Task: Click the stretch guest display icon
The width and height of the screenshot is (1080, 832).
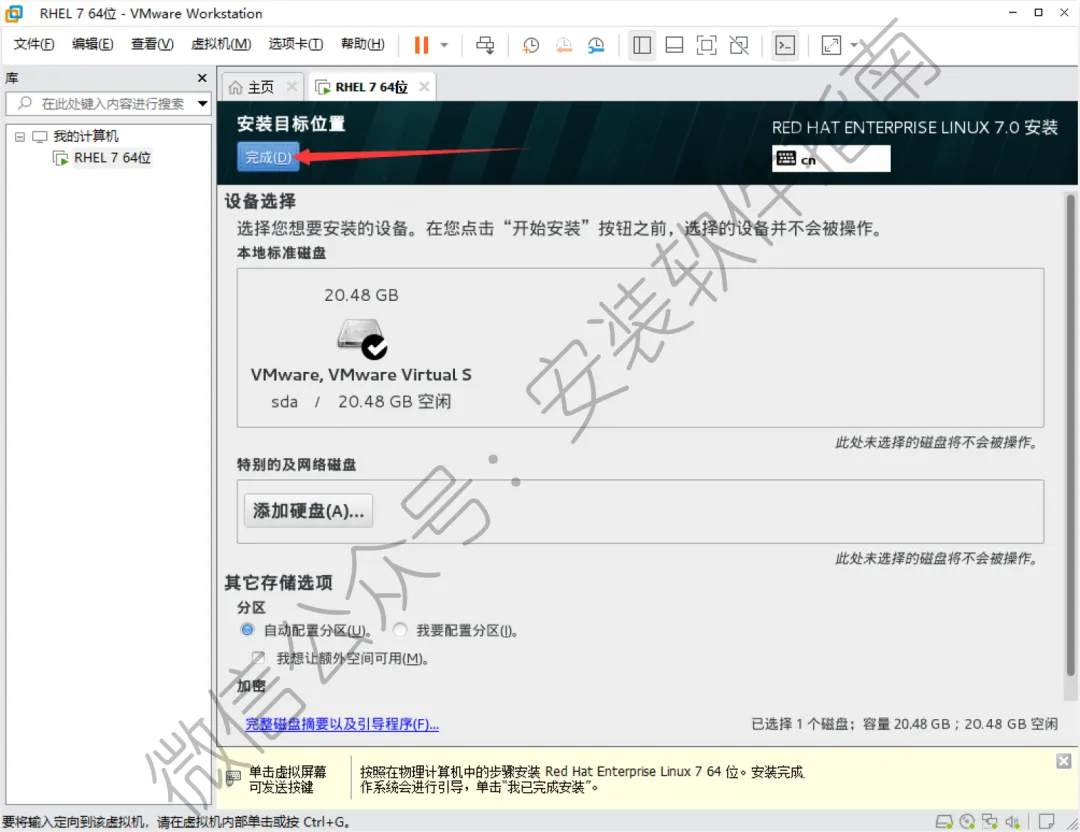Action: coord(831,45)
